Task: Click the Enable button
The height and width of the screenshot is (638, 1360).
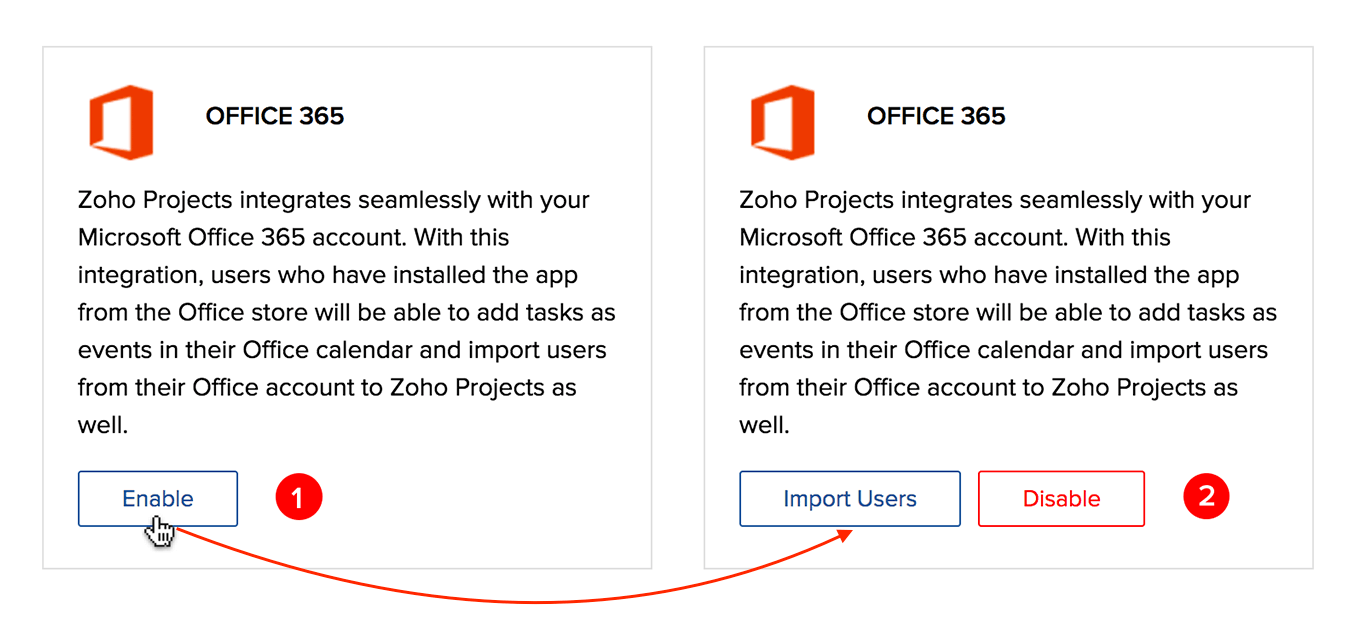Action: click(158, 498)
